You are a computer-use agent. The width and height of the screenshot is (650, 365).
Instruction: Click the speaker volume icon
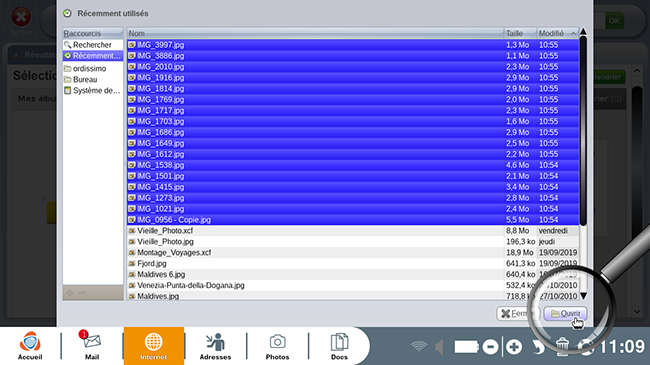pyautogui.click(x=440, y=347)
